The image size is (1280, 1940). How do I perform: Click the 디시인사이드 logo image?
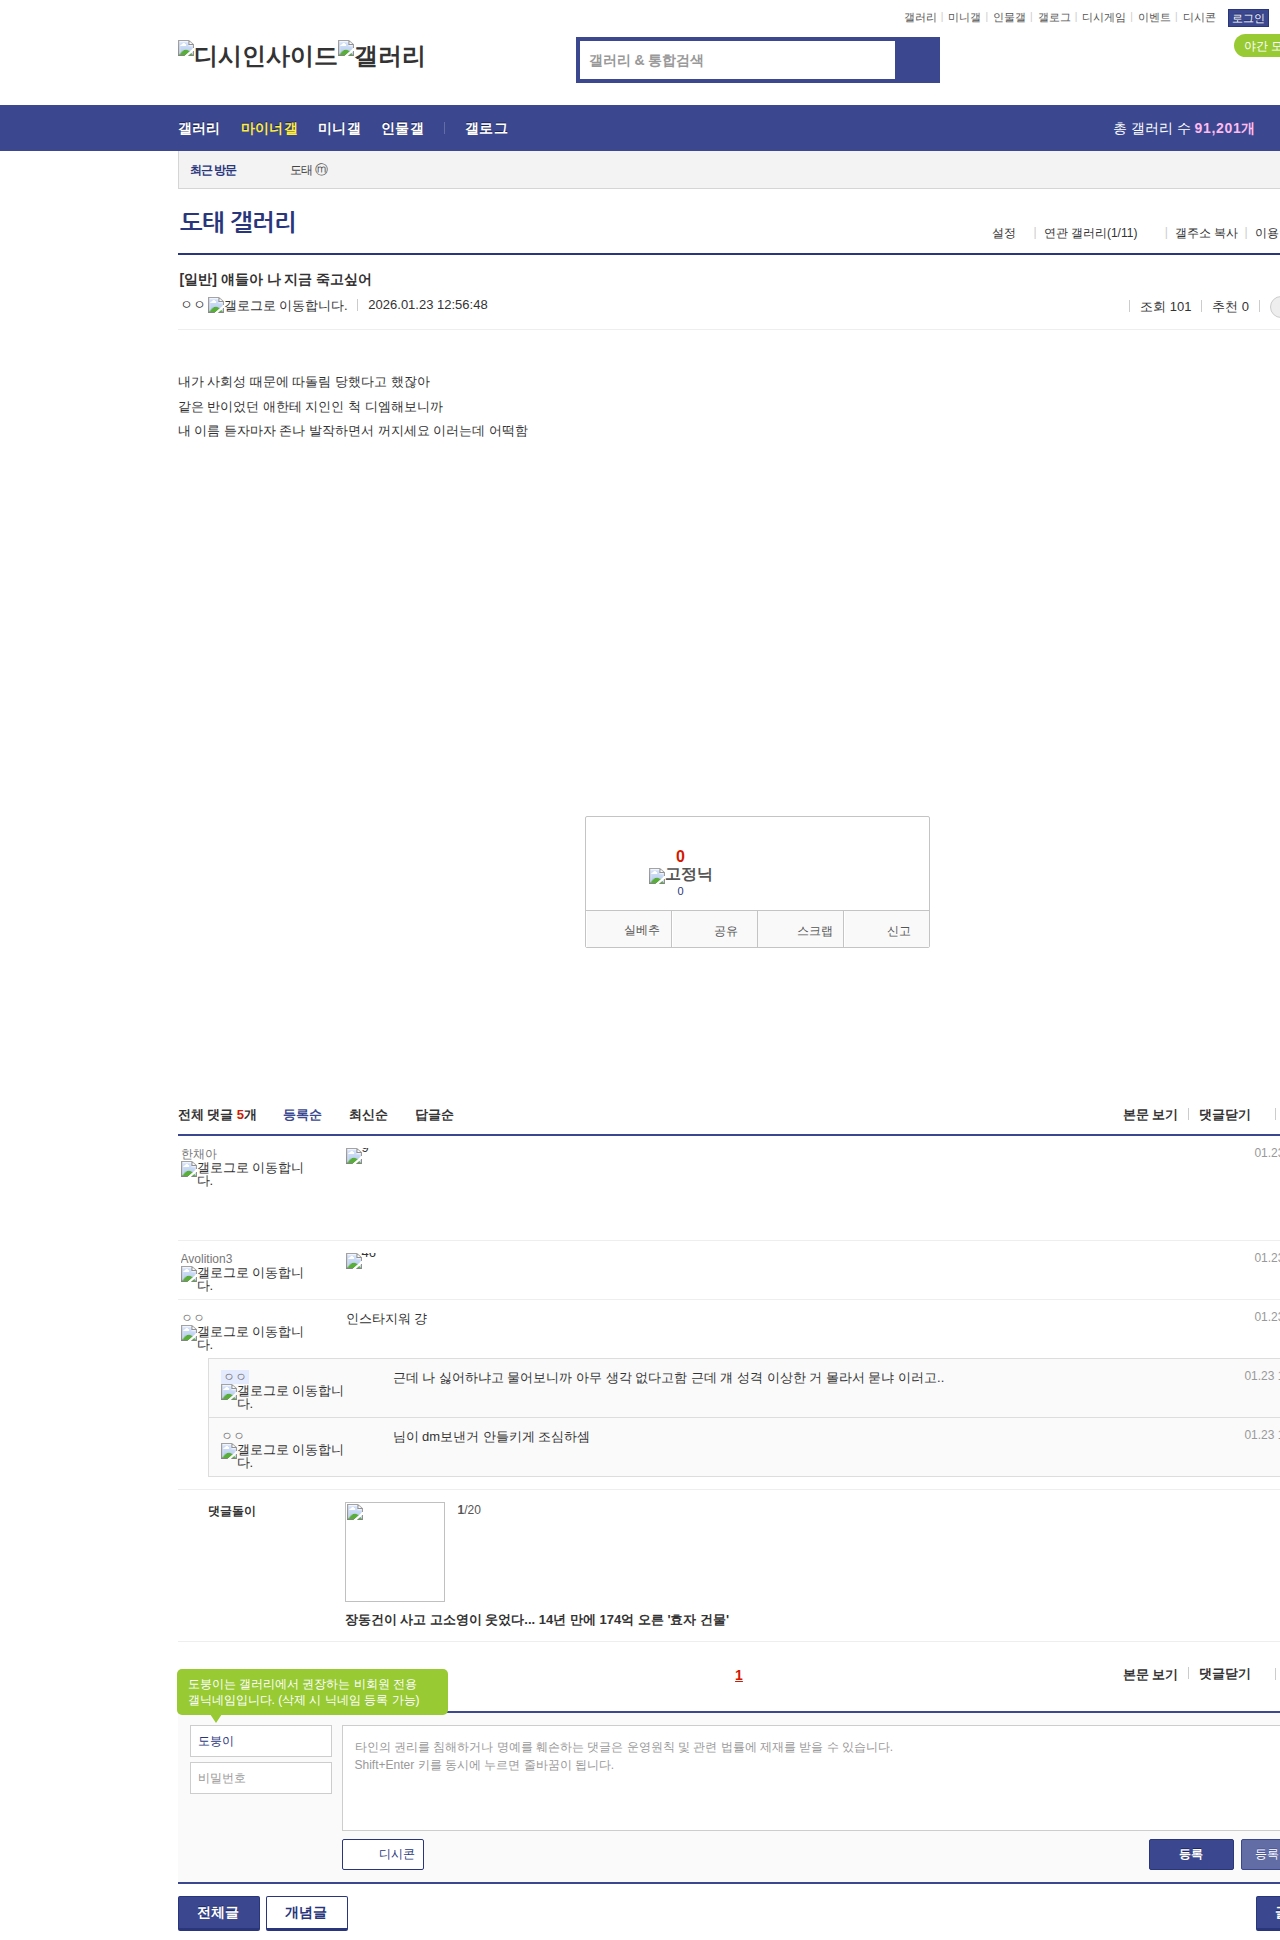[x=258, y=56]
